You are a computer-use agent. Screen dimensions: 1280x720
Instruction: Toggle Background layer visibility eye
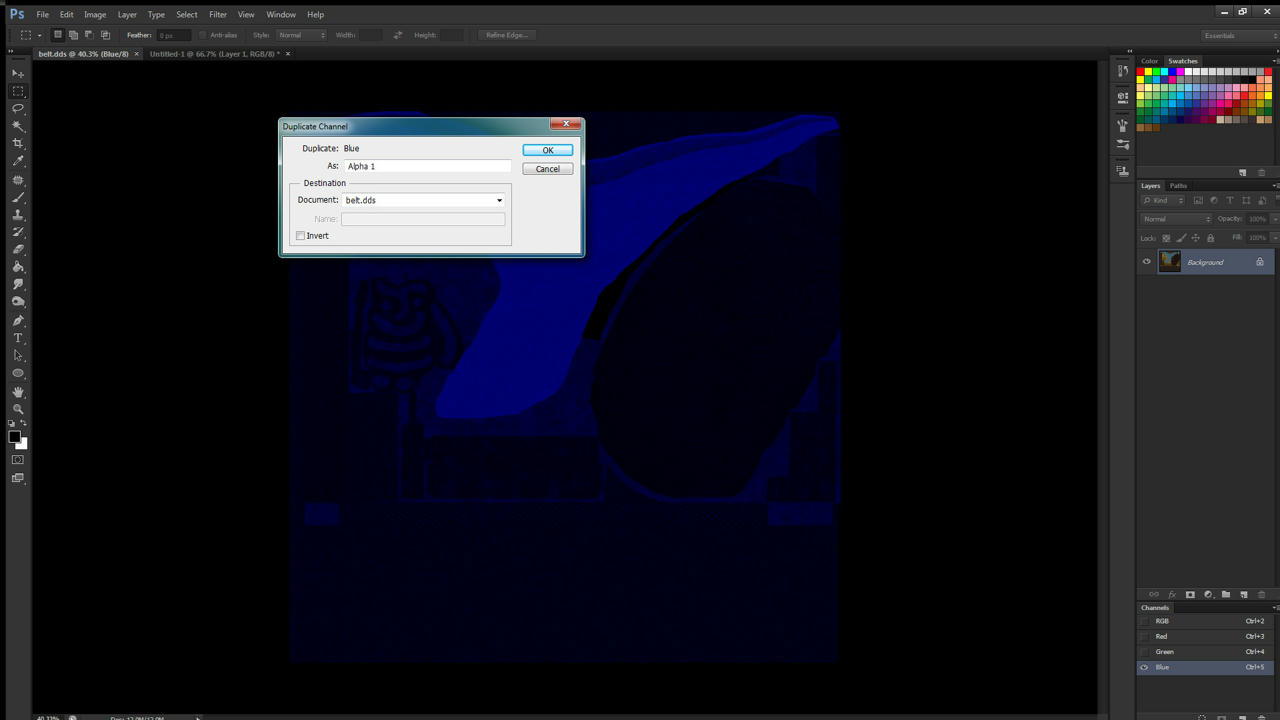pyautogui.click(x=1147, y=262)
